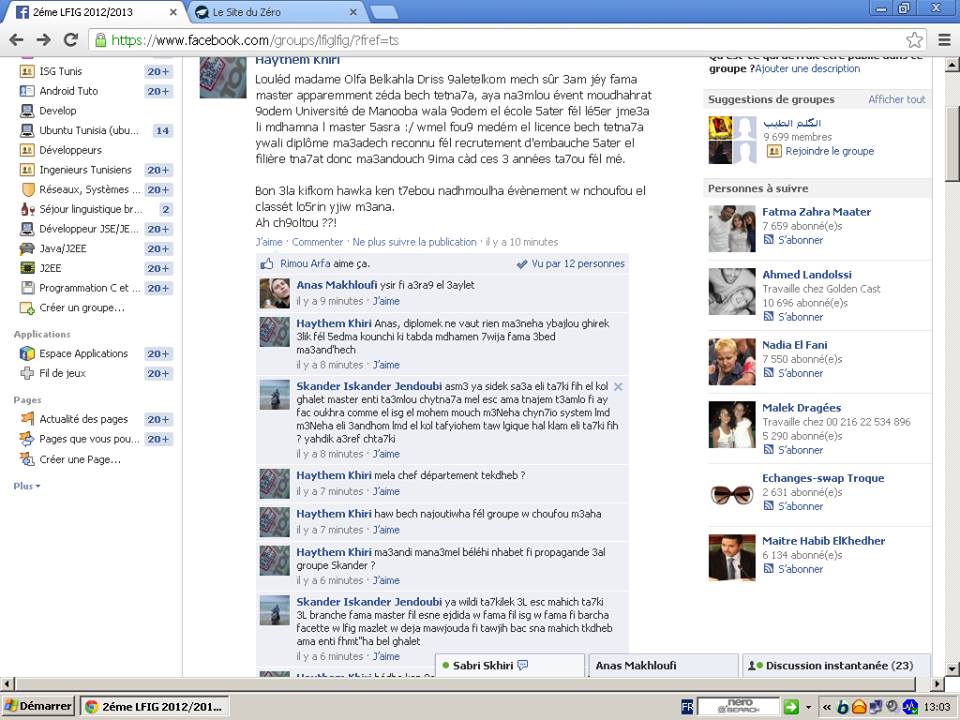Expand the Plus dropdown in left sidebar
This screenshot has height=720, width=960.
[x=26, y=486]
